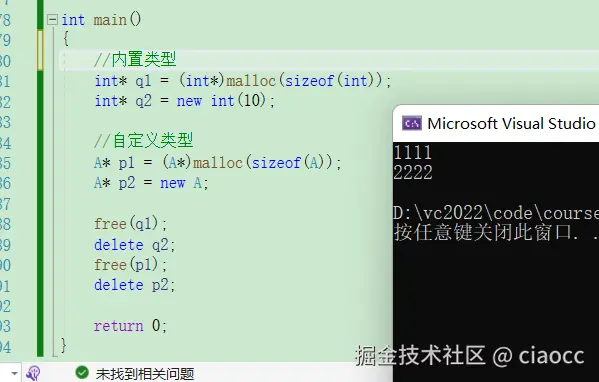The width and height of the screenshot is (599, 382).
Task: Click the 'delete p2;' statement
Action: coord(134,285)
